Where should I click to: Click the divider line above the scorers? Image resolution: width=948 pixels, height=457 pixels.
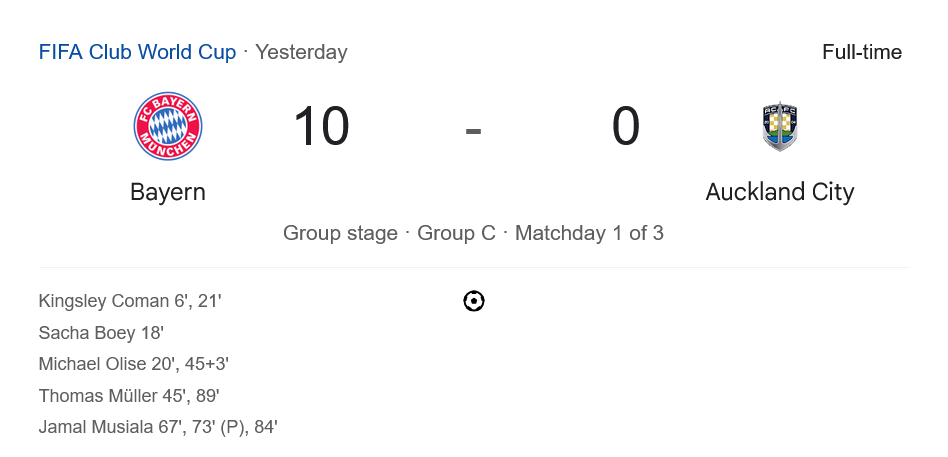click(474, 267)
